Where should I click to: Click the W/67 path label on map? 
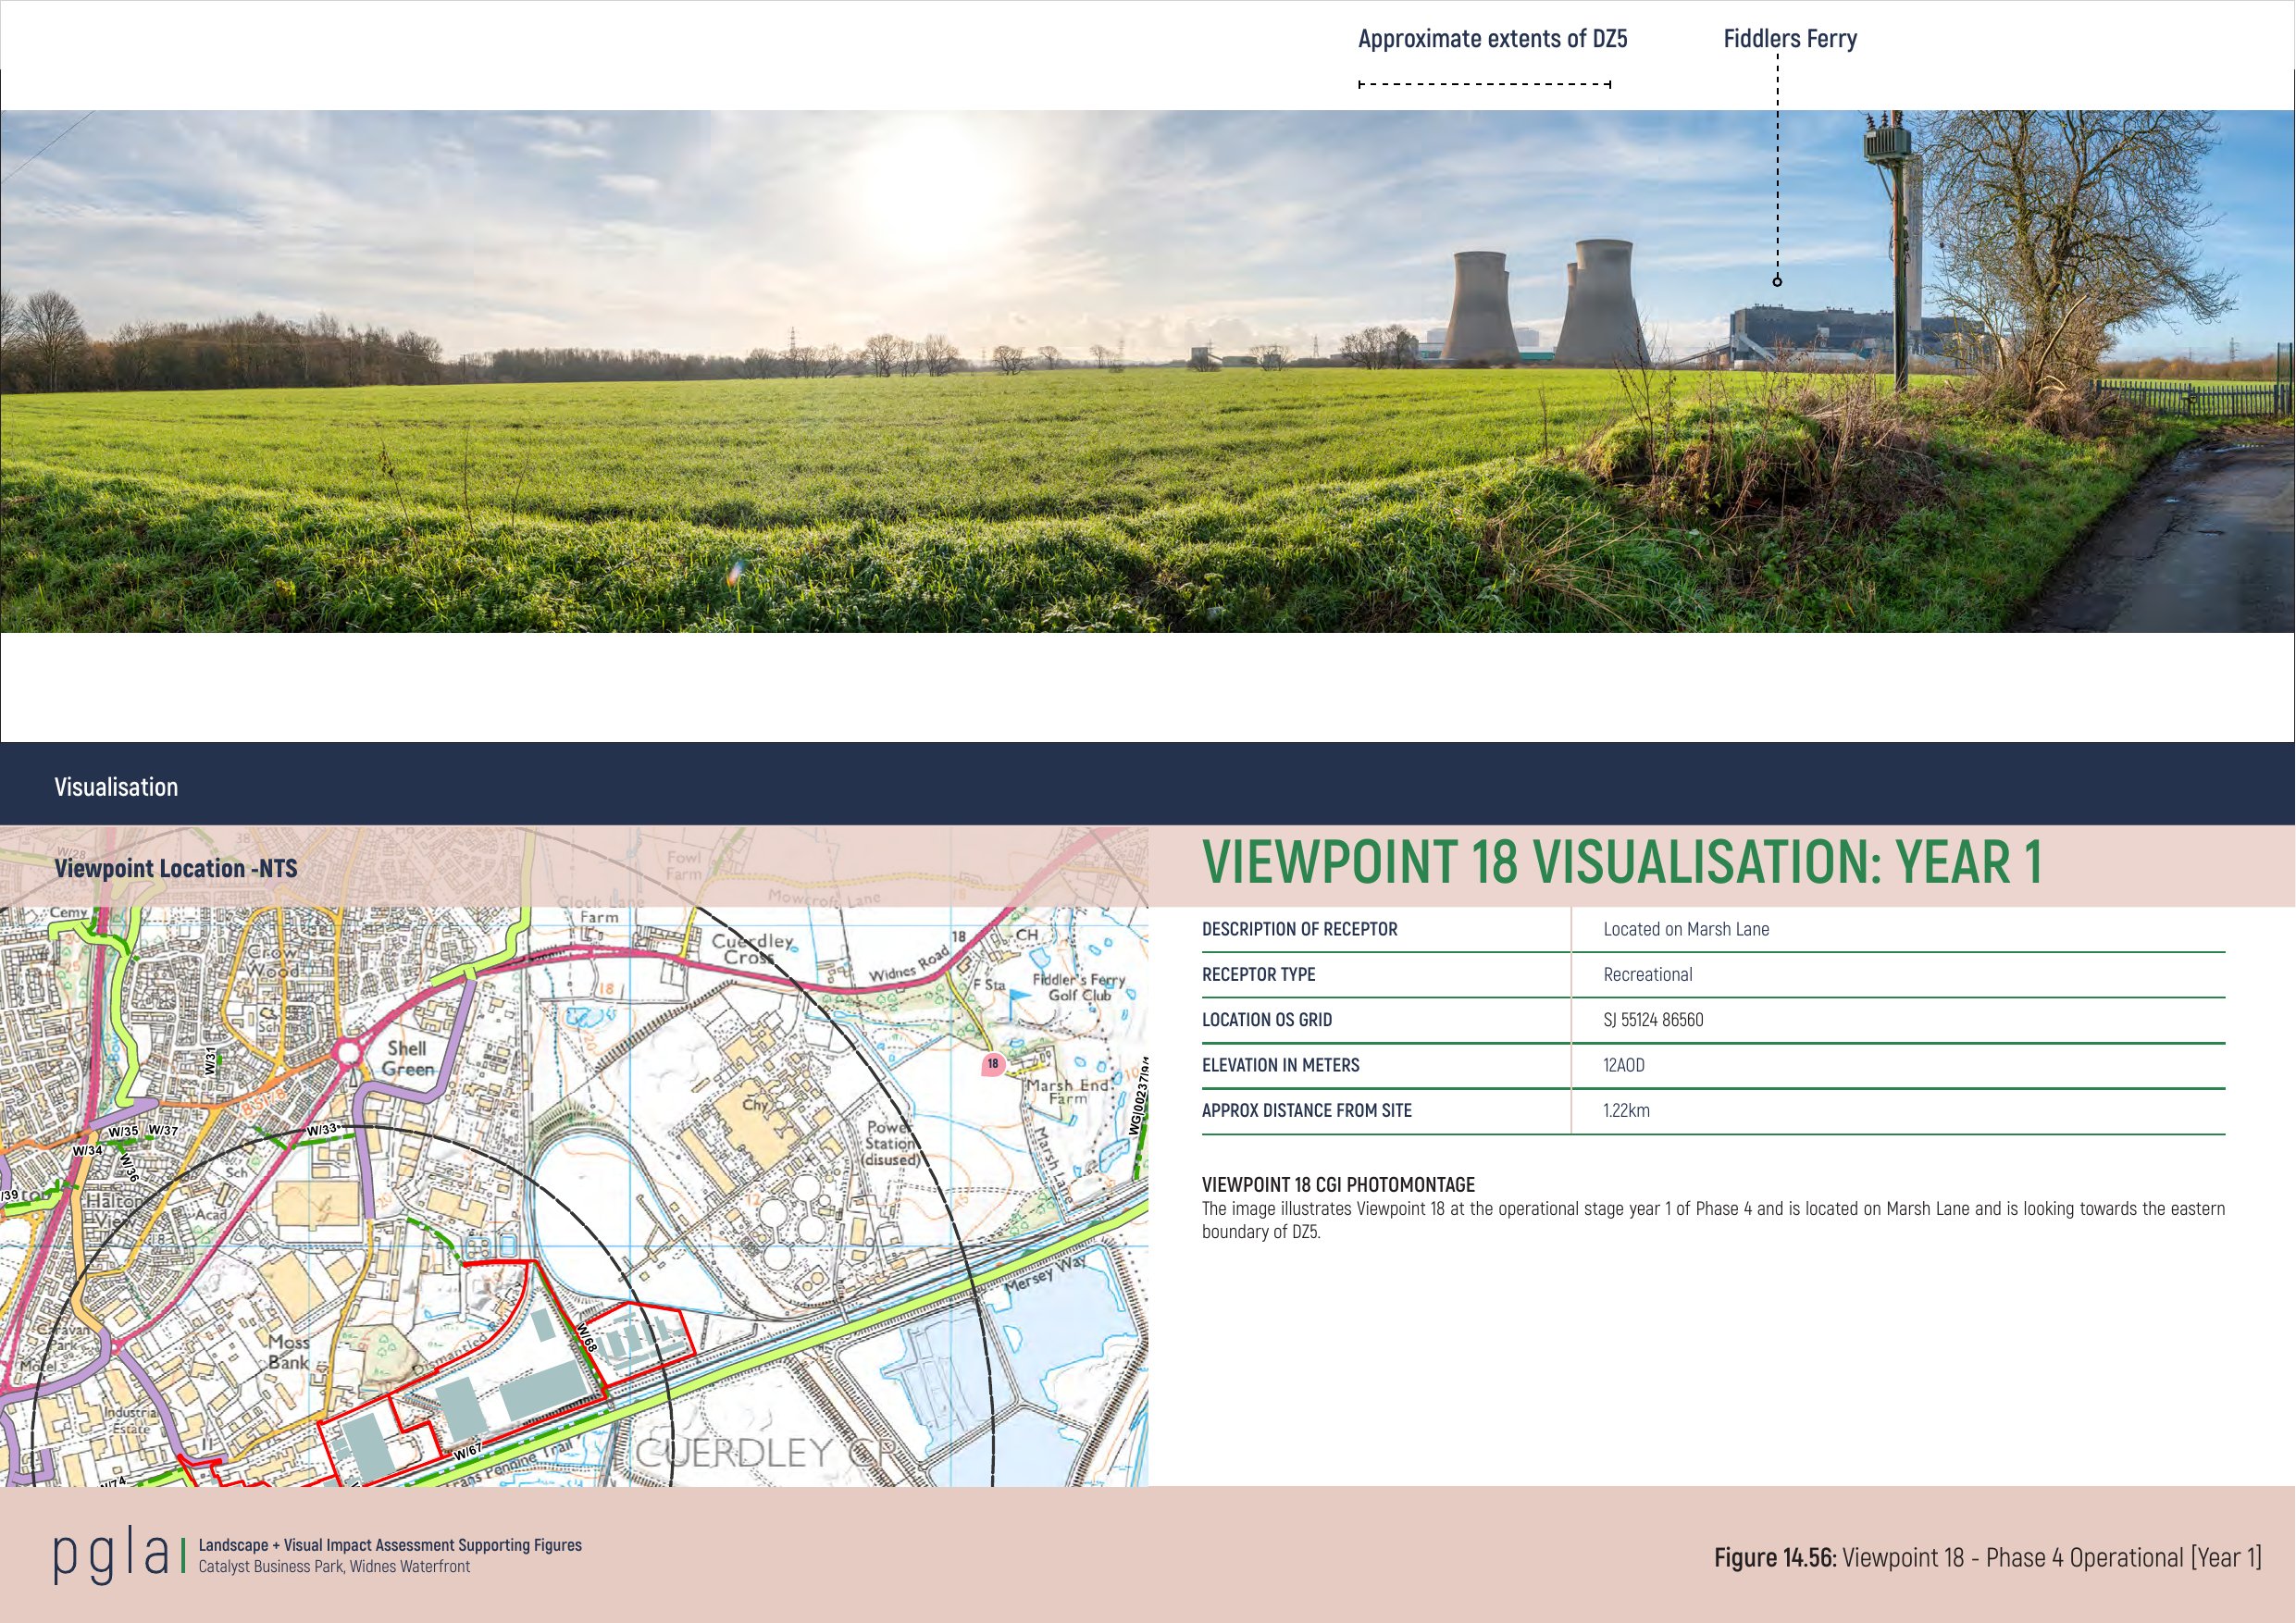click(468, 1451)
